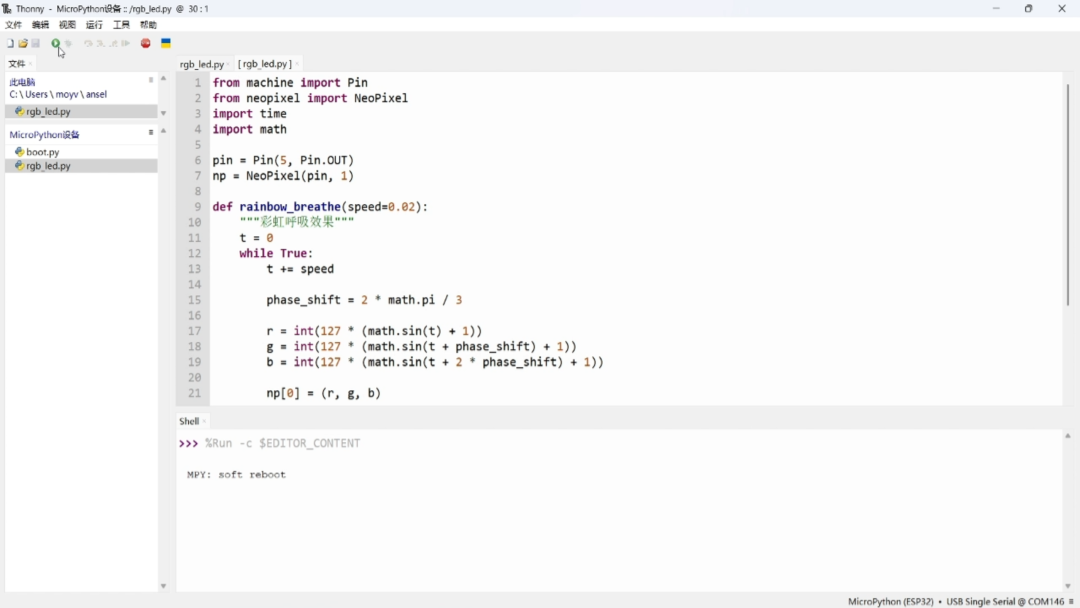Viewport: 1080px width, 608px height.
Task: Open the 视图 menu
Action: pos(68,25)
